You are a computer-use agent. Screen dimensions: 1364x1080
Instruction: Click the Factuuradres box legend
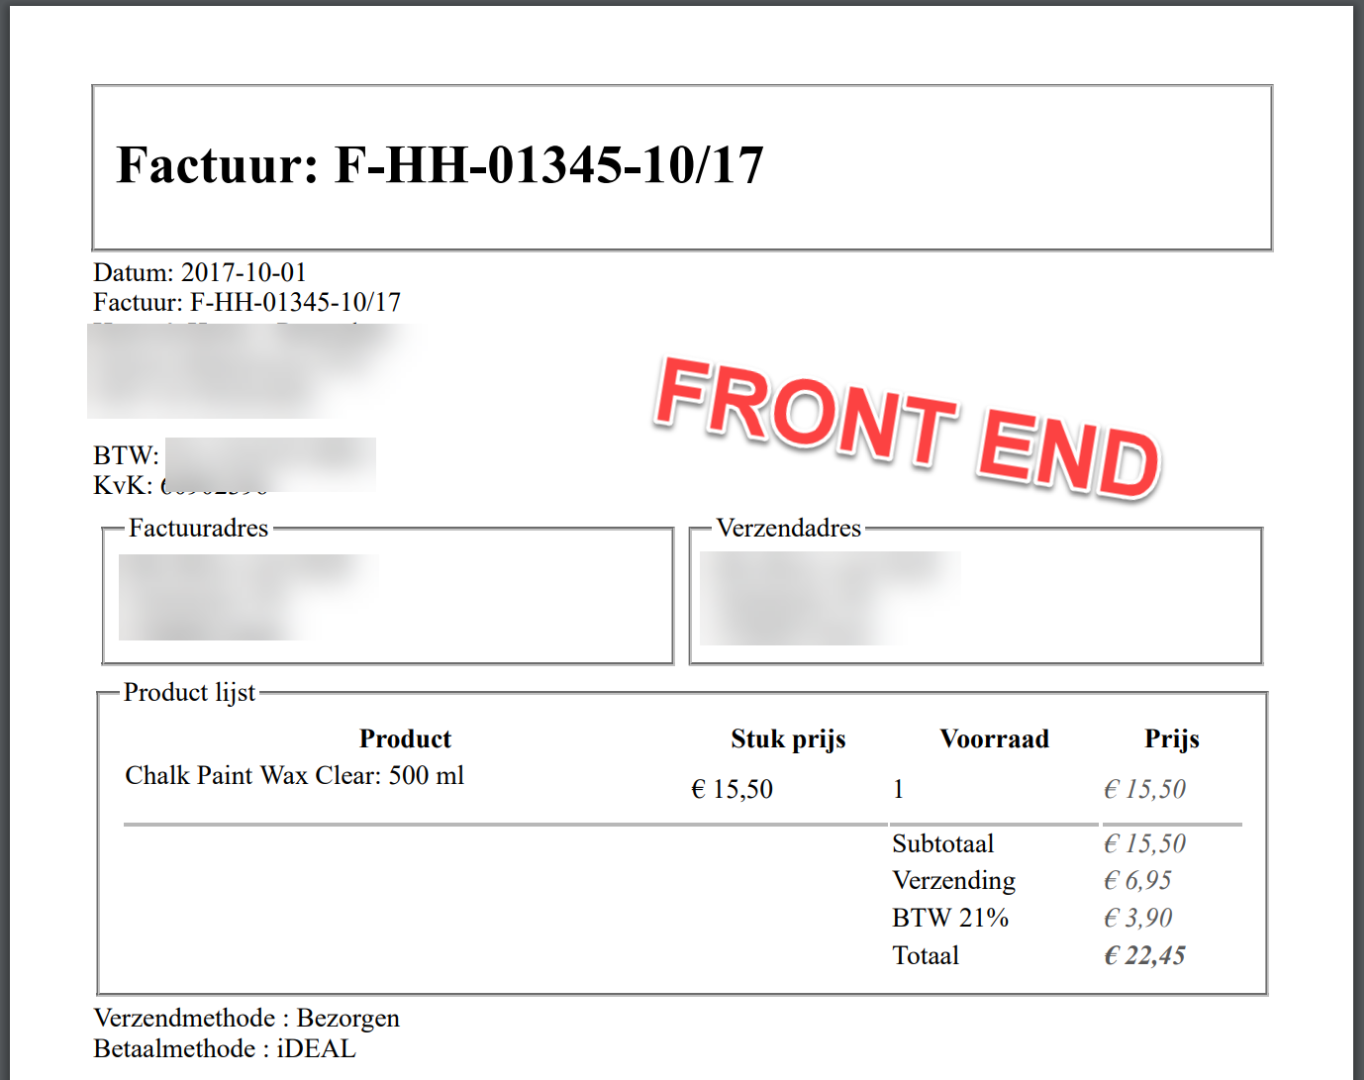[x=198, y=528]
